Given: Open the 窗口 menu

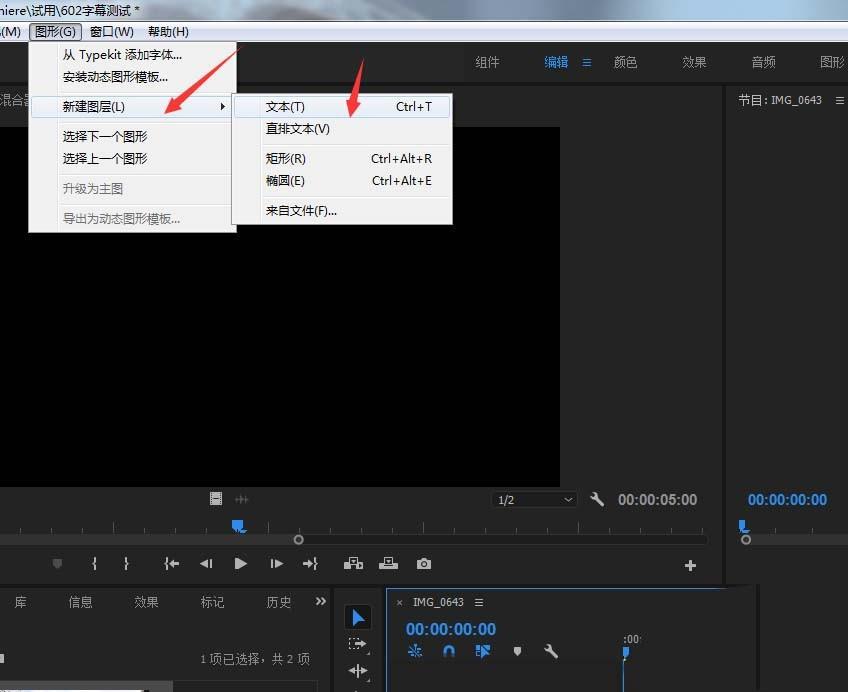Looking at the screenshot, I should 110,31.
